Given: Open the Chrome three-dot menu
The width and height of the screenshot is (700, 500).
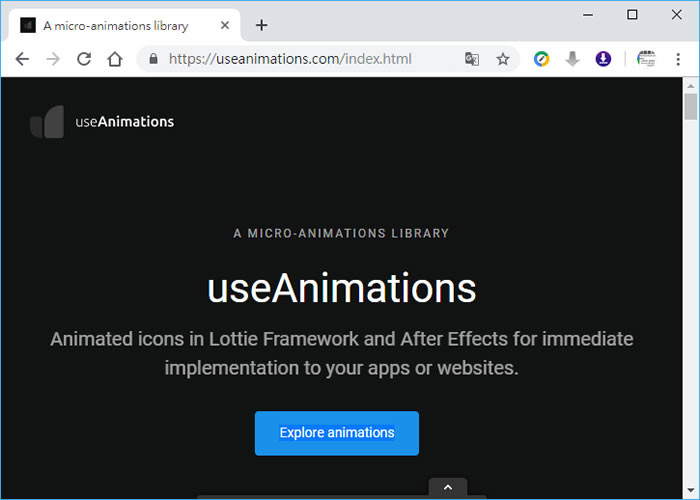Looking at the screenshot, I should 679,59.
